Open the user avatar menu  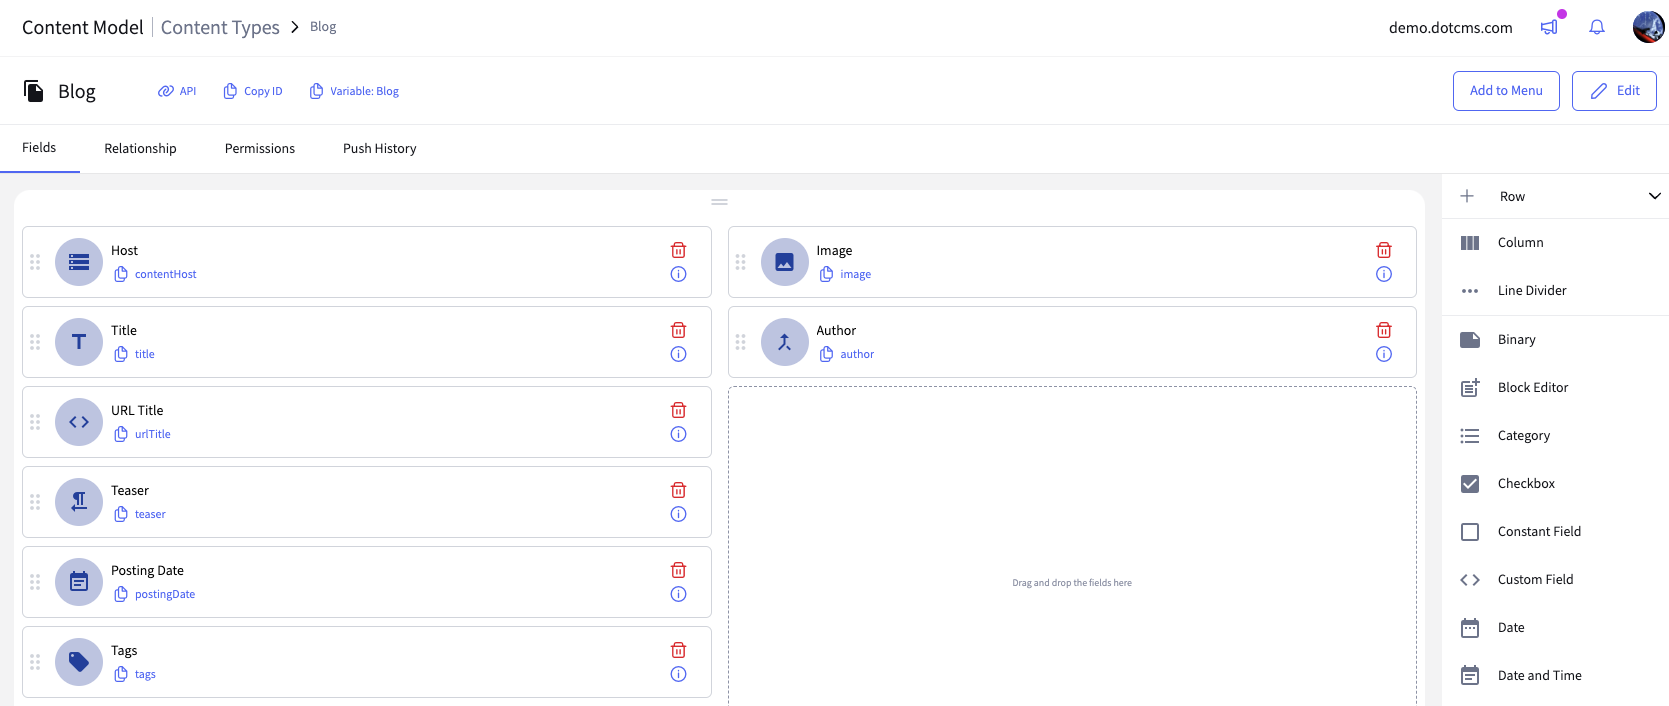tap(1648, 28)
